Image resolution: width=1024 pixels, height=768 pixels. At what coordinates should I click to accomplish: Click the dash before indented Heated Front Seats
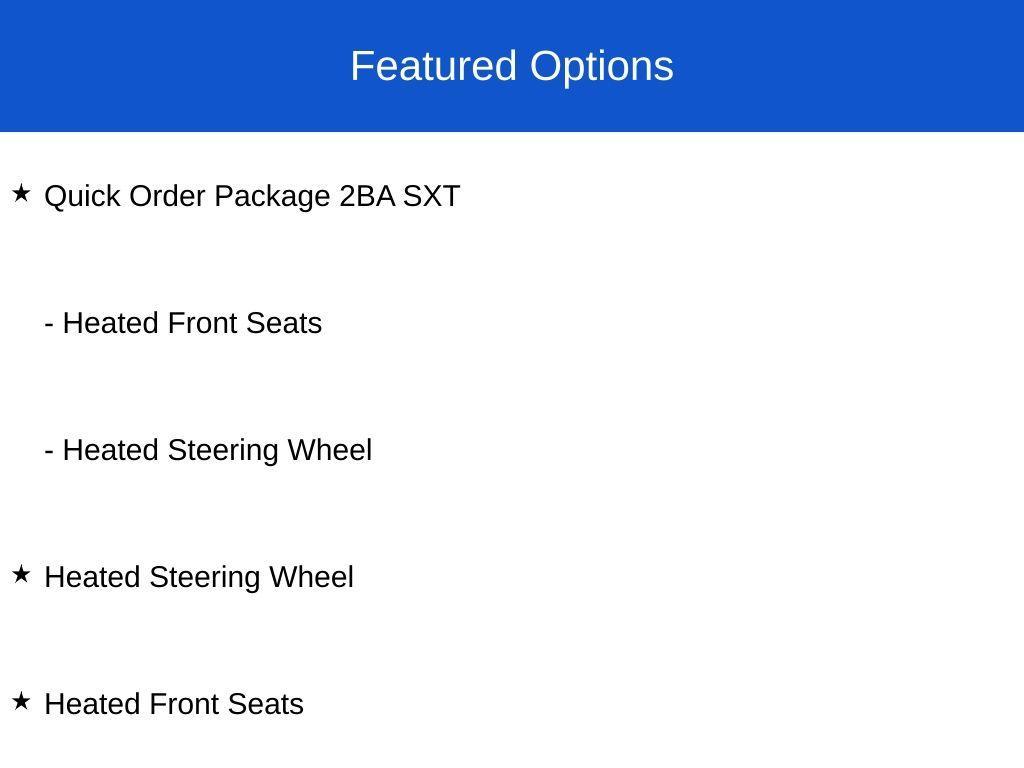tap(49, 324)
